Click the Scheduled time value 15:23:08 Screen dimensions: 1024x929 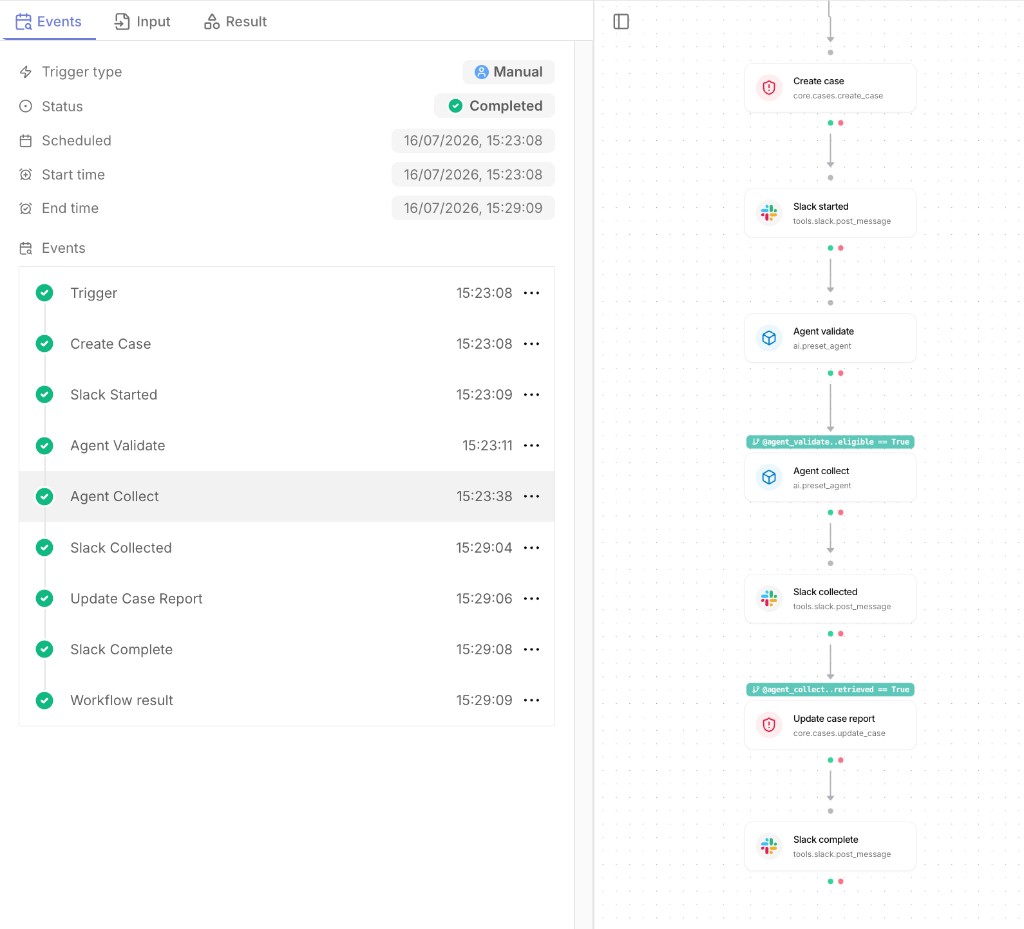tap(473, 140)
